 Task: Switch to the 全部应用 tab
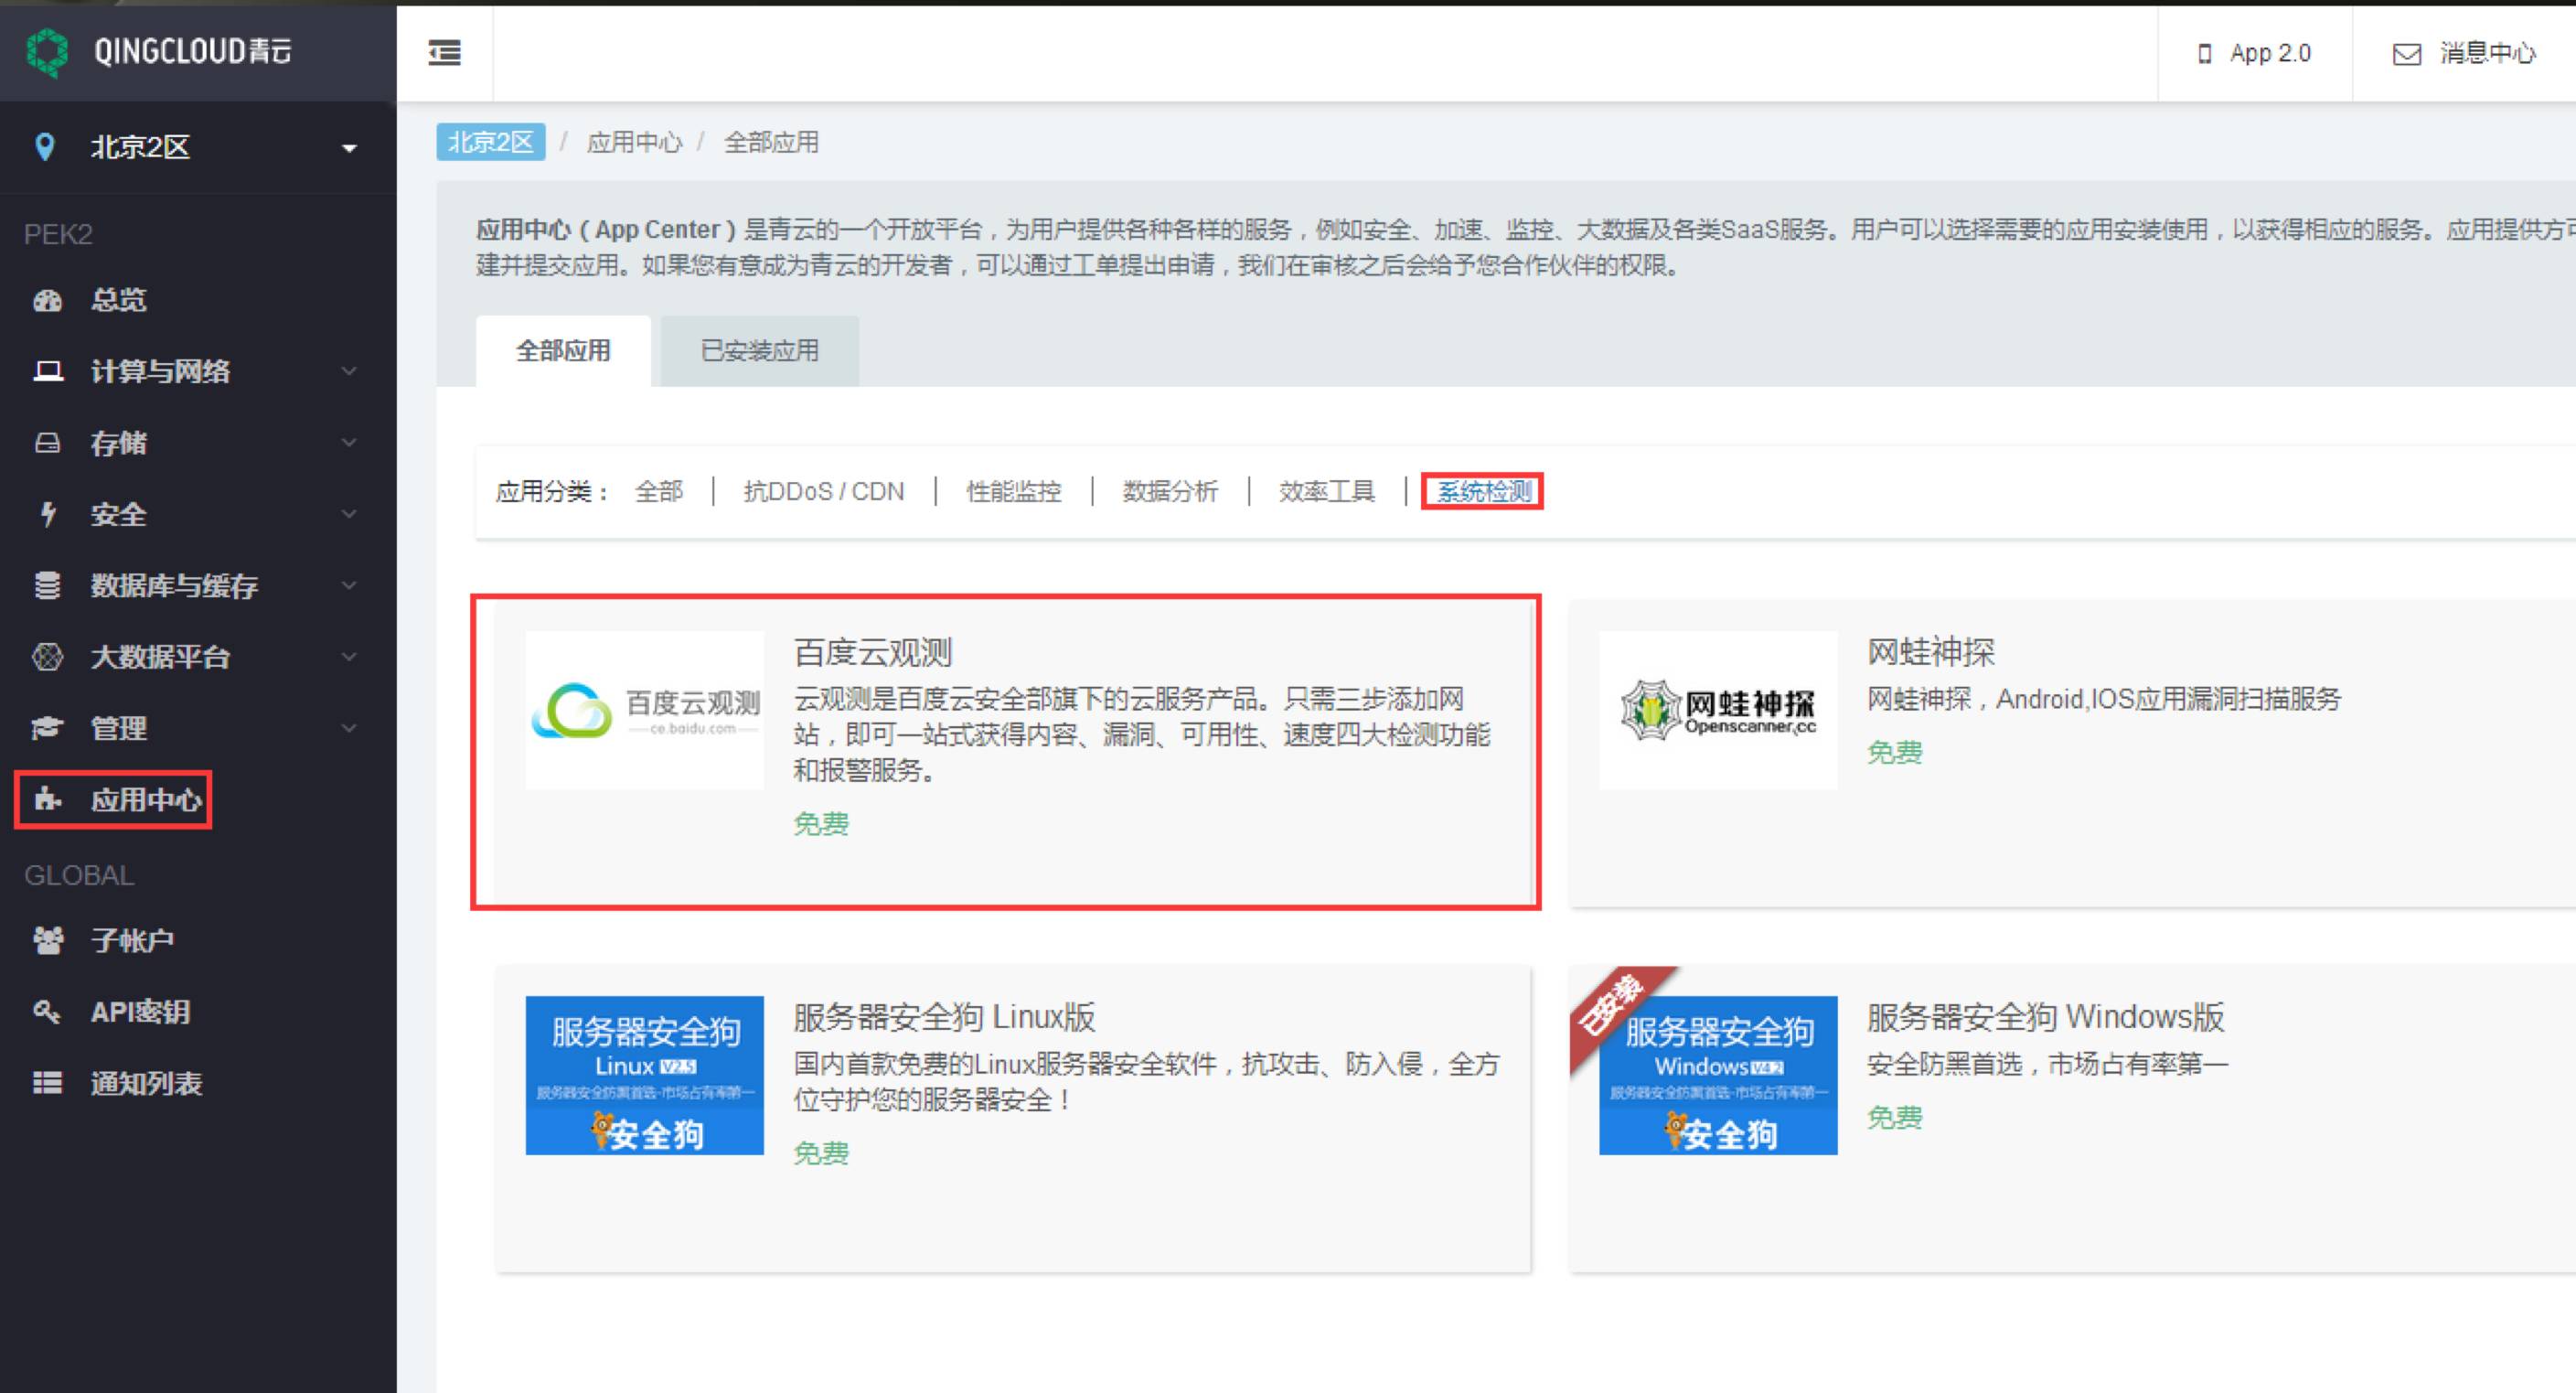click(x=563, y=351)
